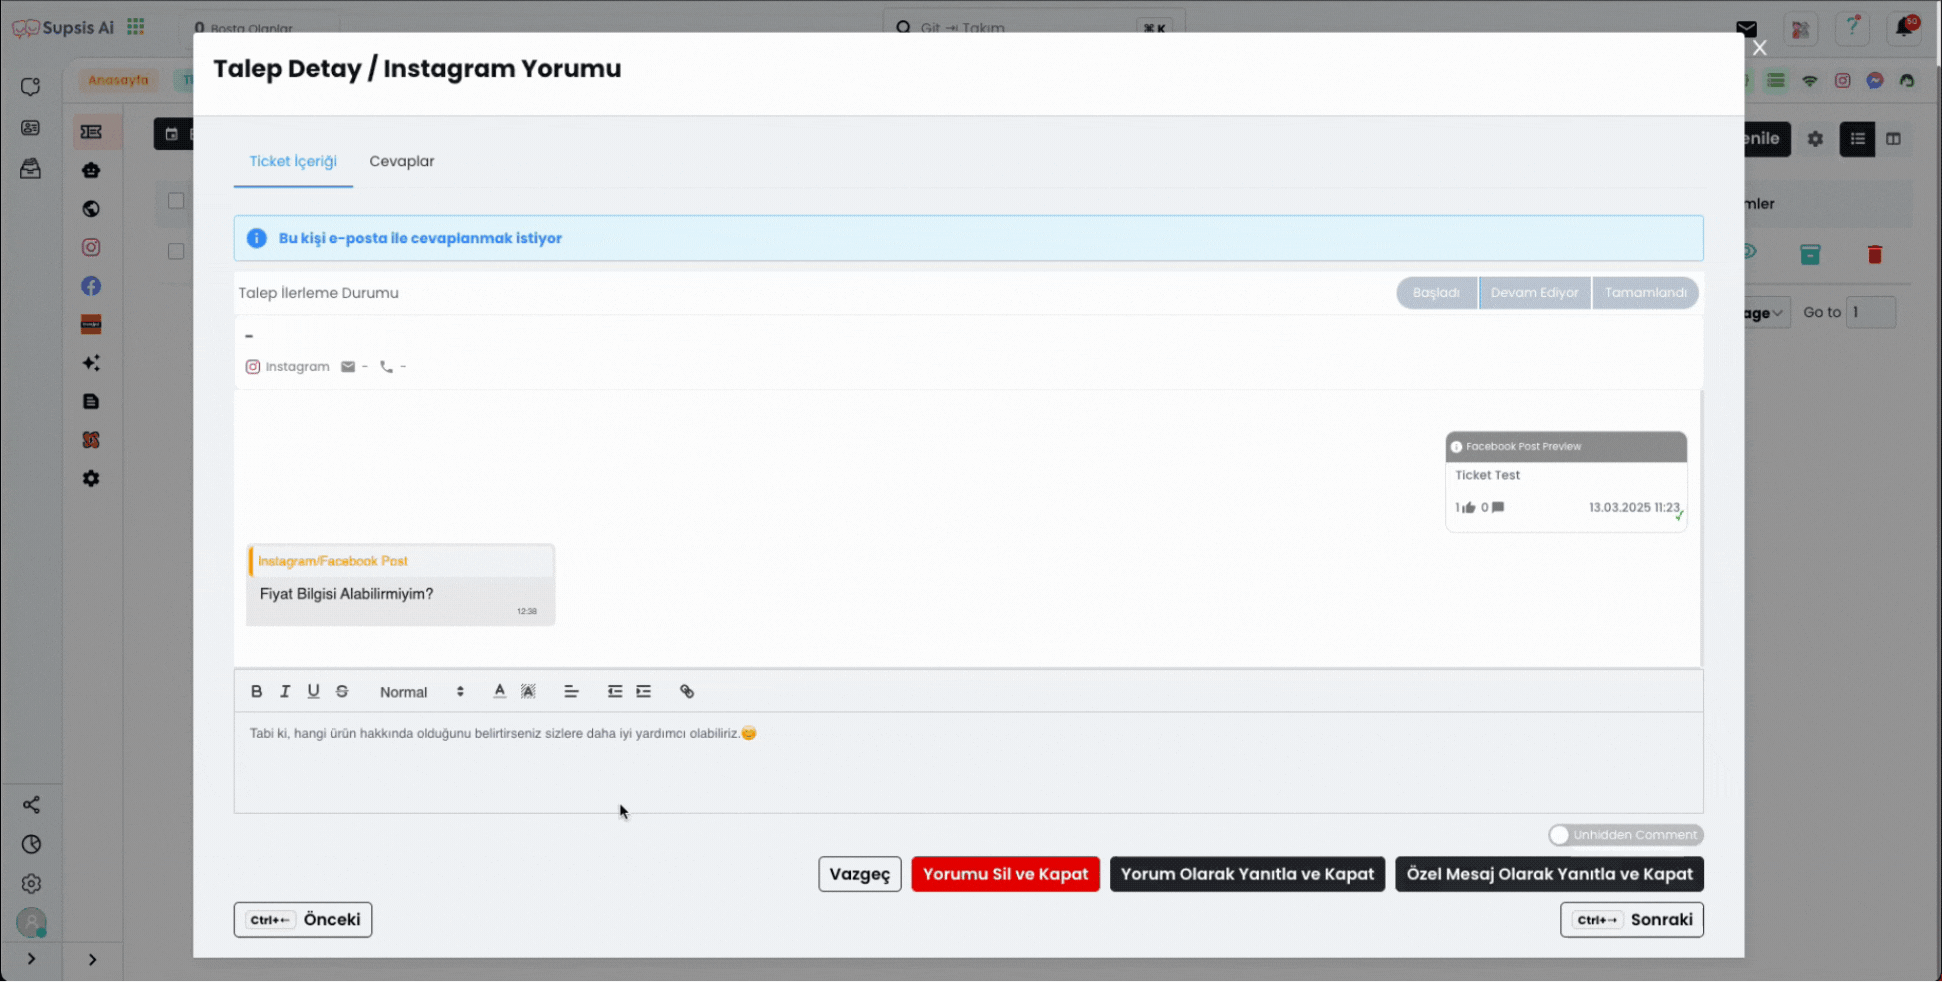Click Özel Mesaj Olarak Yanıtla ve Kapat
Viewport: 1942px width, 982px height.
[x=1549, y=874]
